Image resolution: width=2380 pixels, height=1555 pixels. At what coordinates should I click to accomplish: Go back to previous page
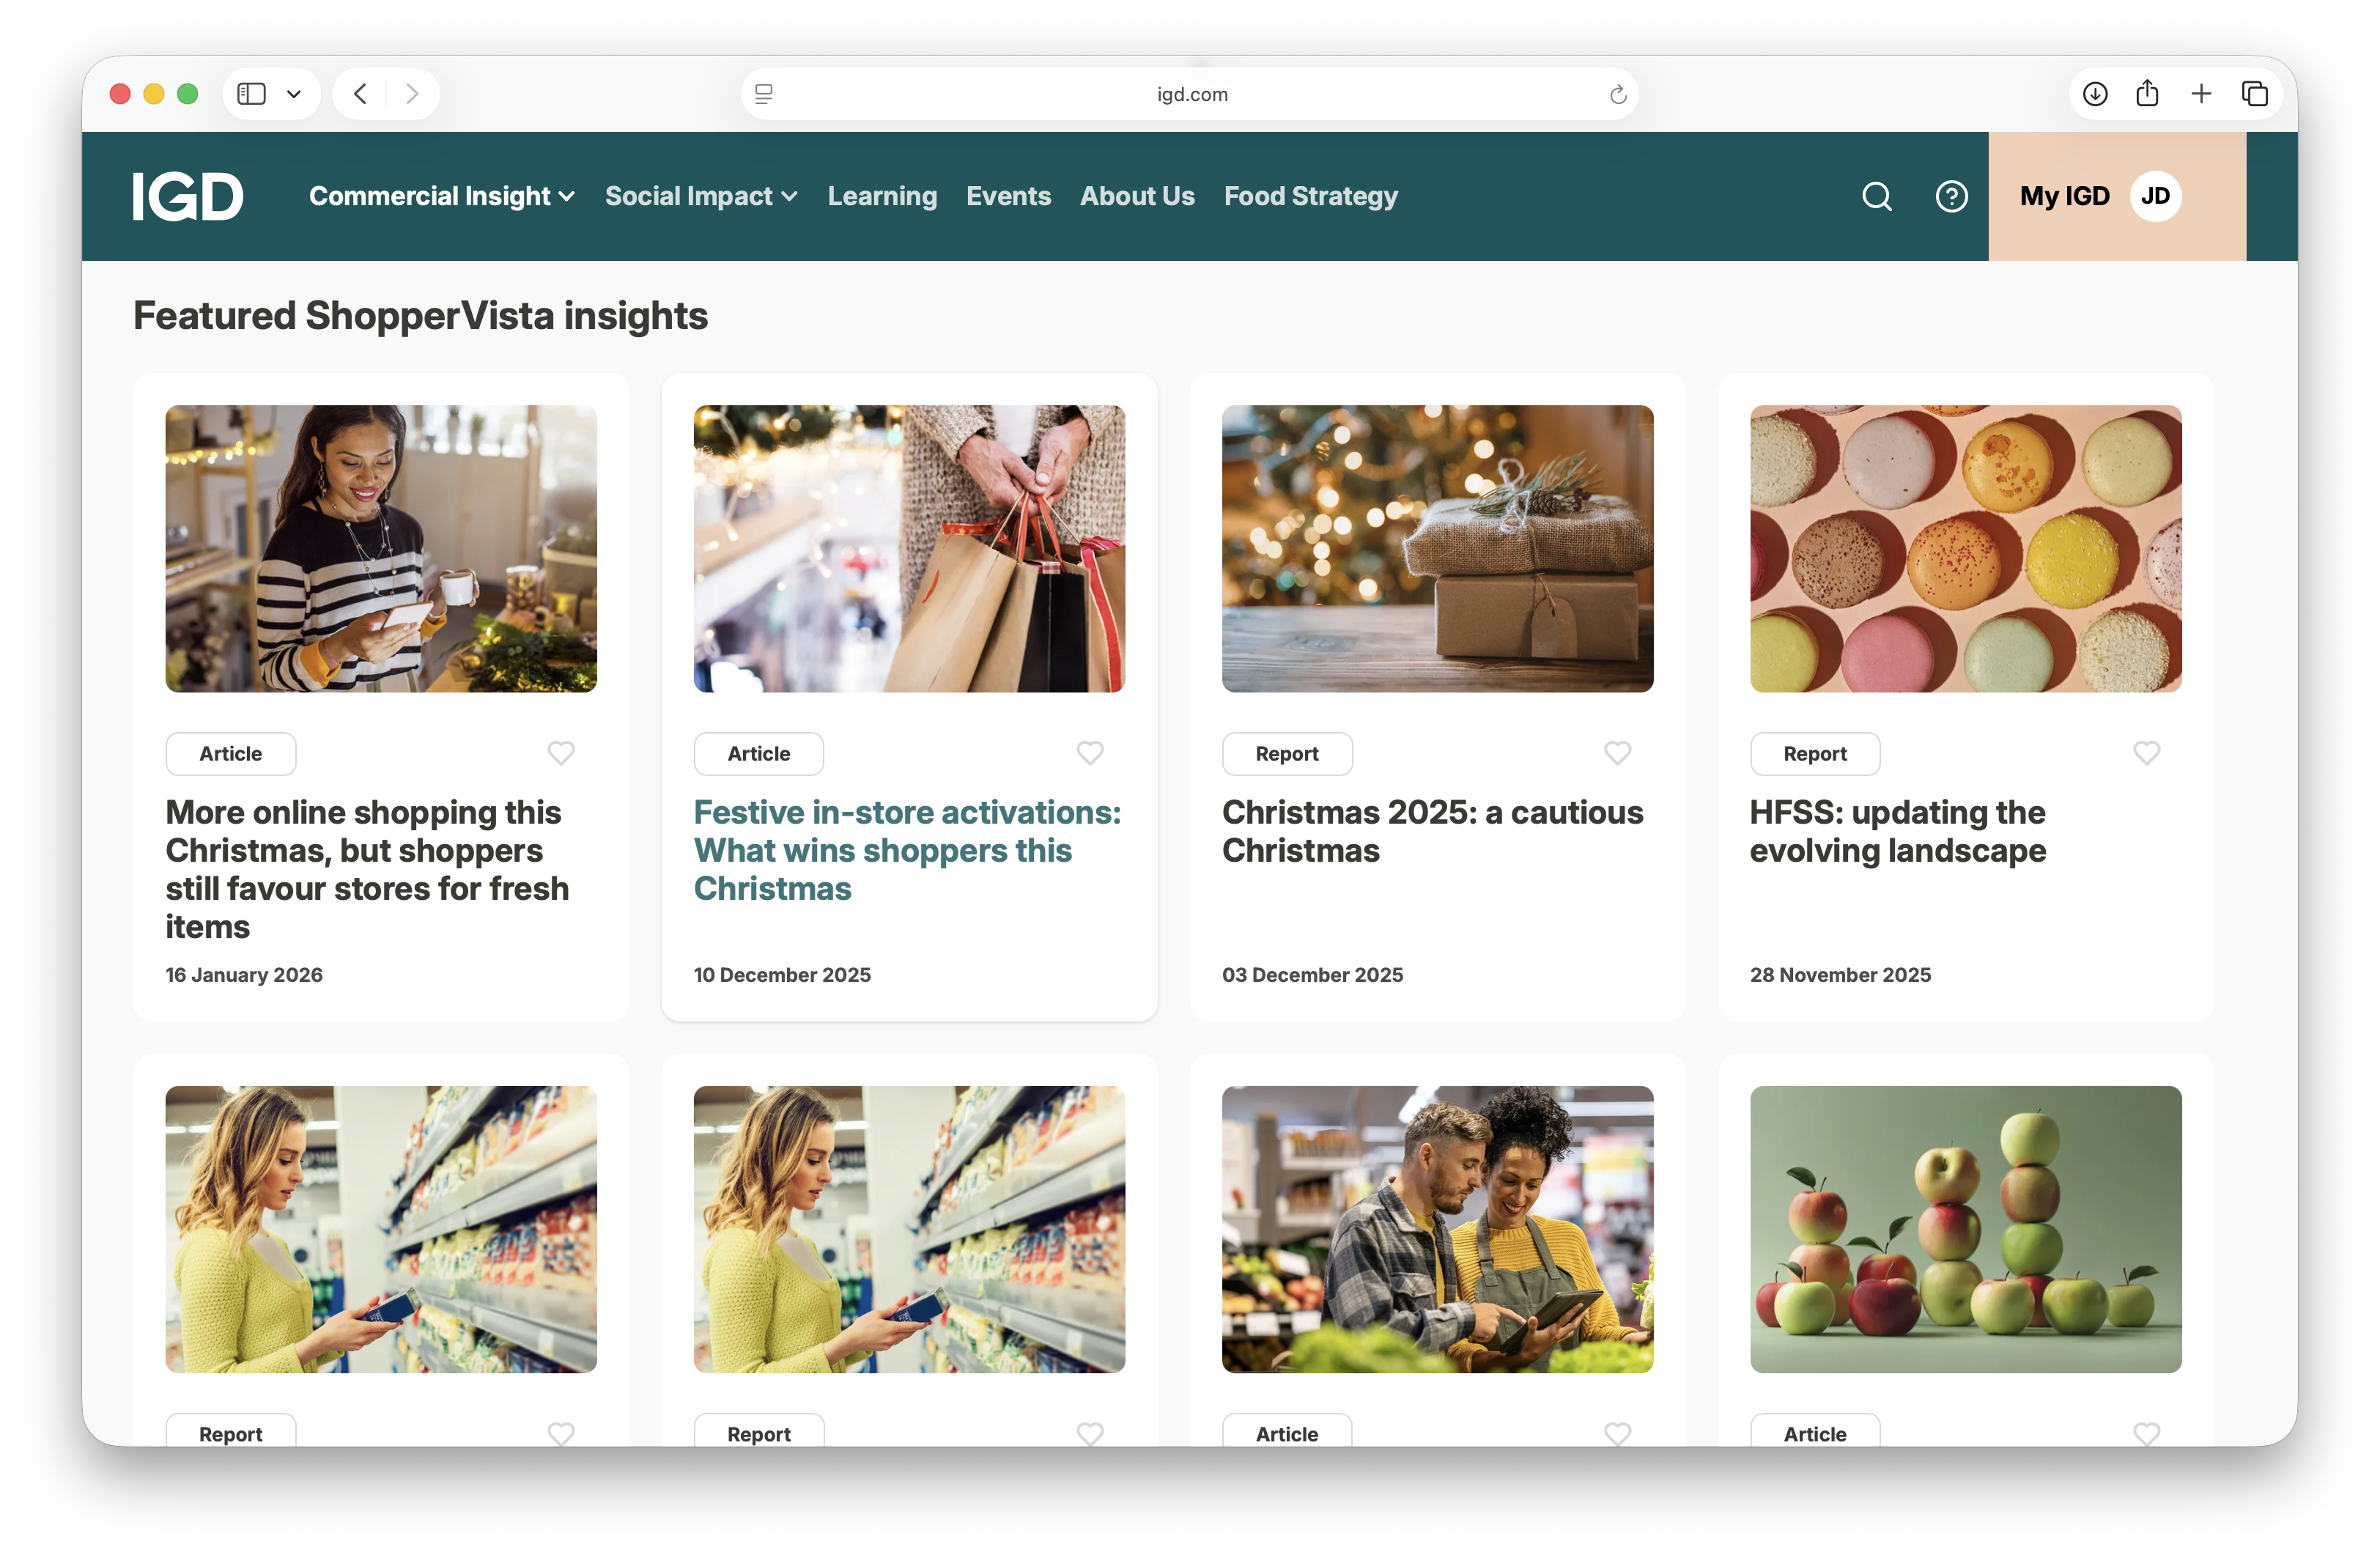pyautogui.click(x=360, y=94)
